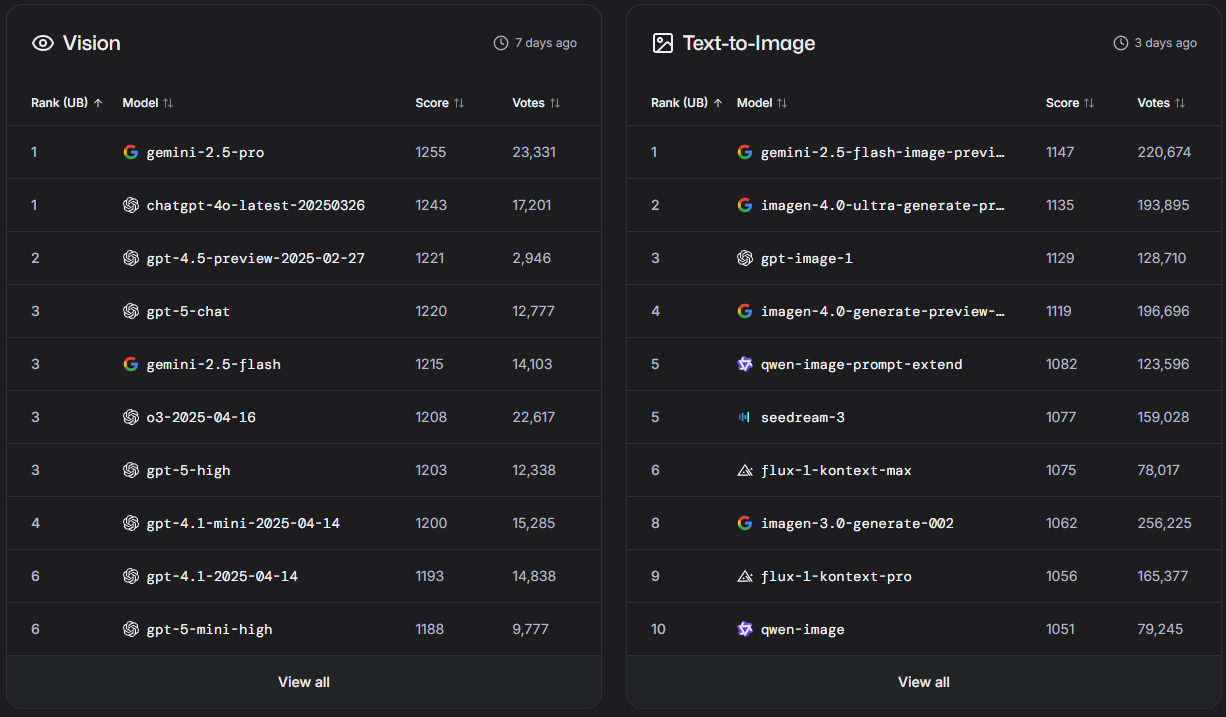Click the OpenAI logo beside gpt-4.1-2025-04-14

130,576
